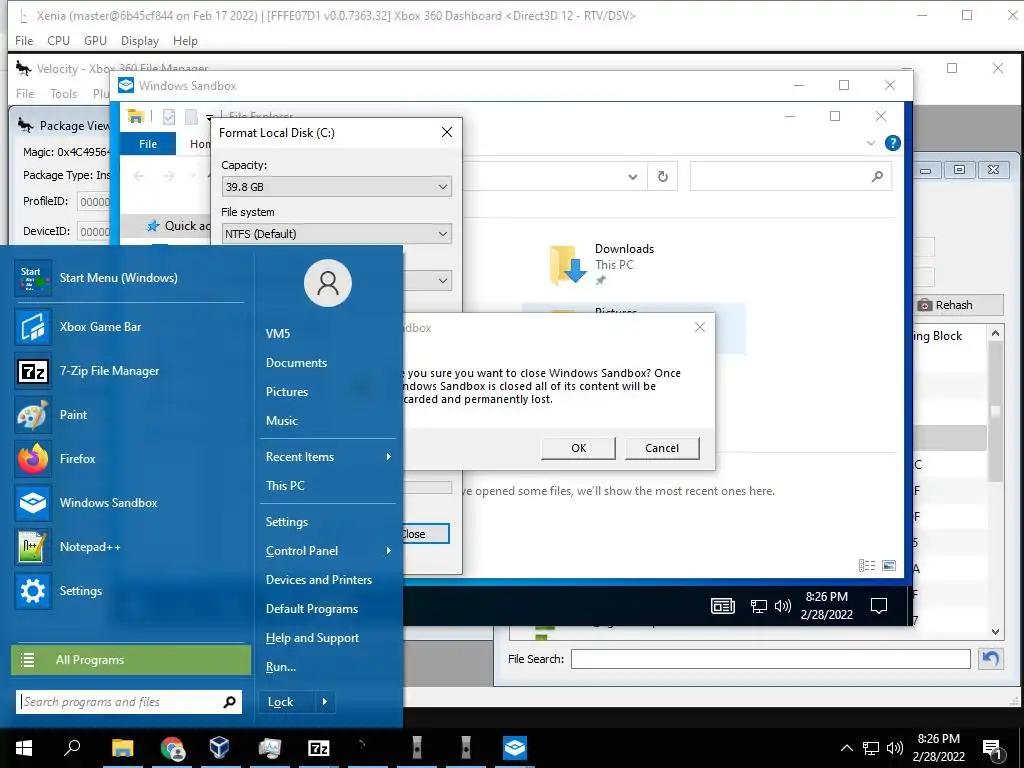Expand the Lock options arrow

click(x=325, y=702)
